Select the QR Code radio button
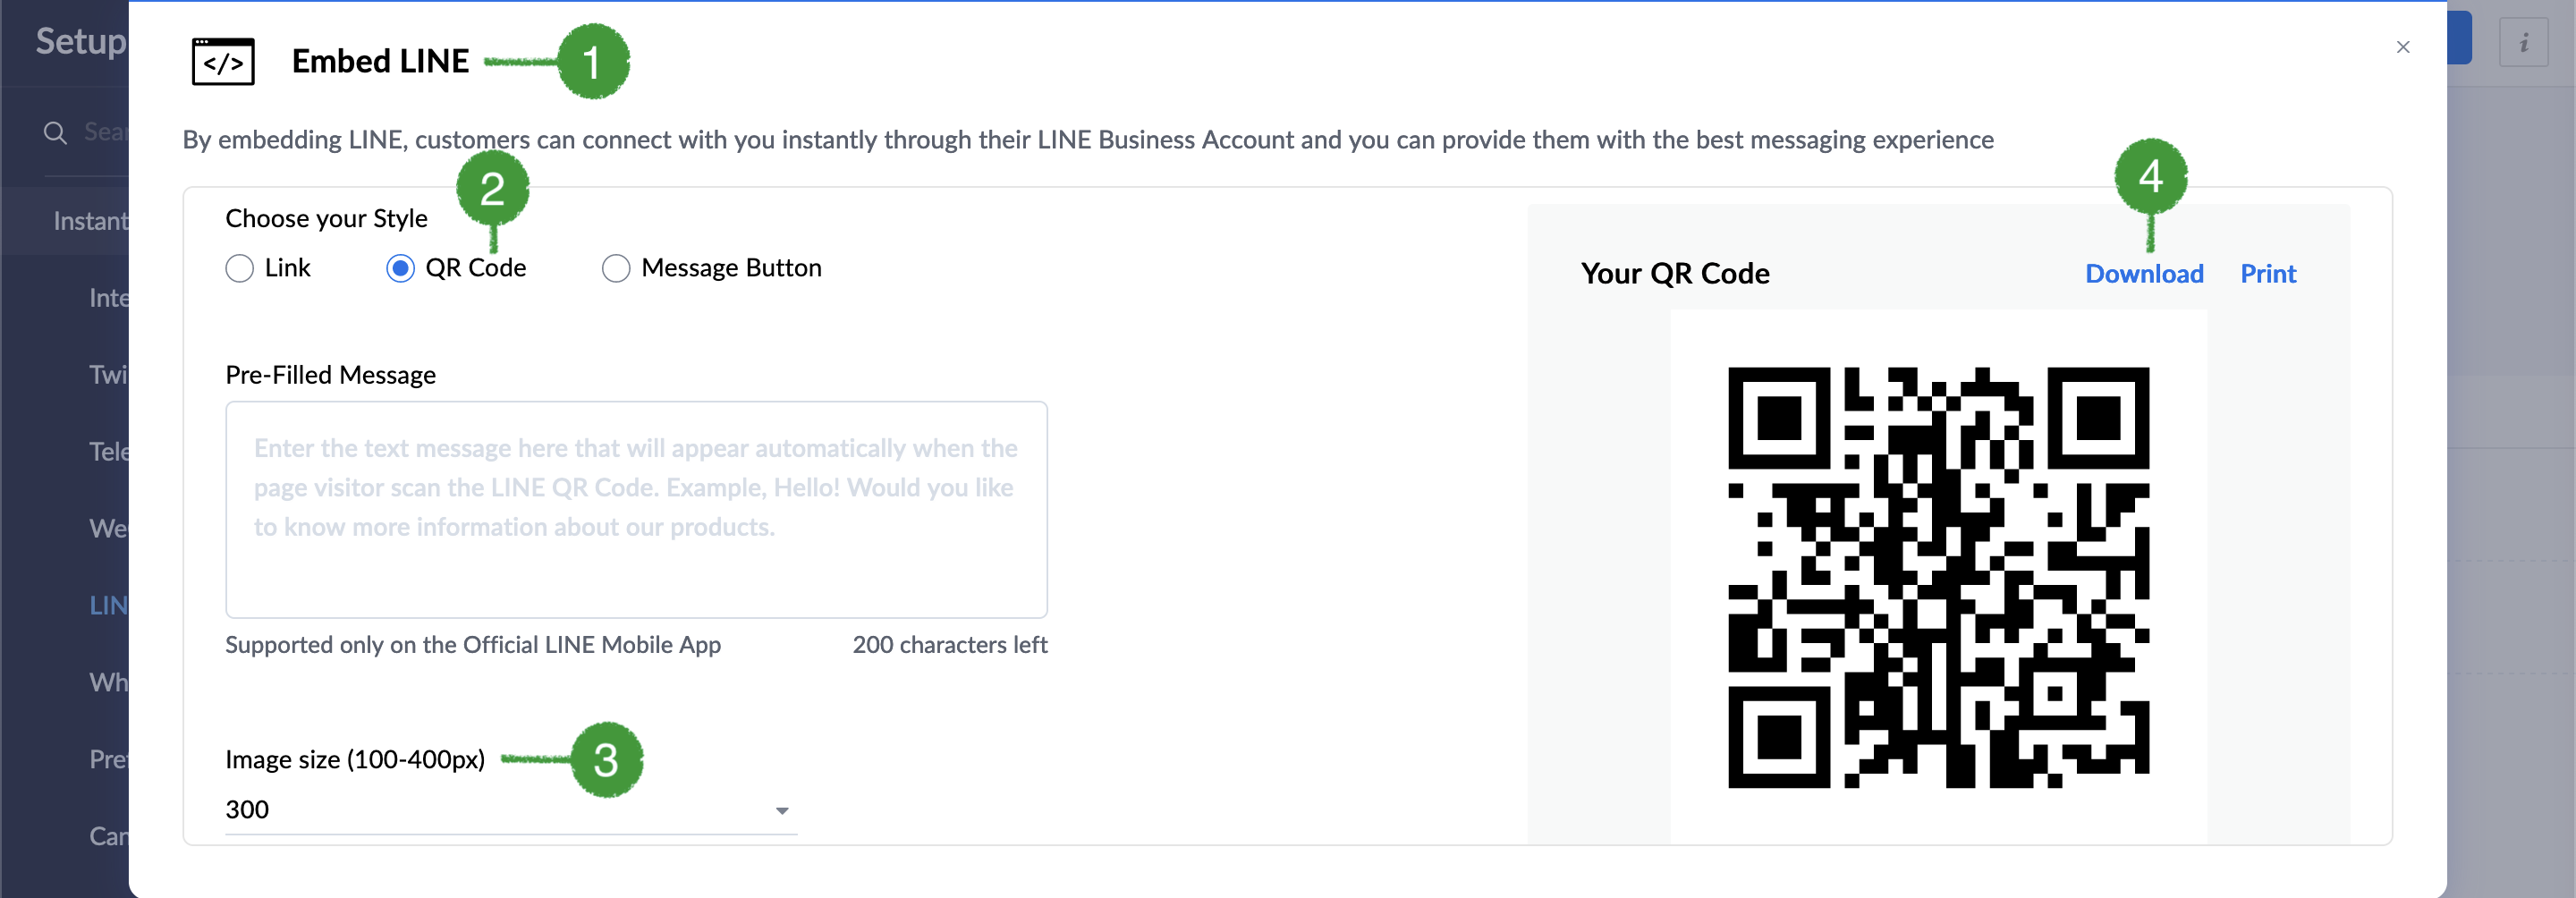The width and height of the screenshot is (2576, 898). point(400,268)
